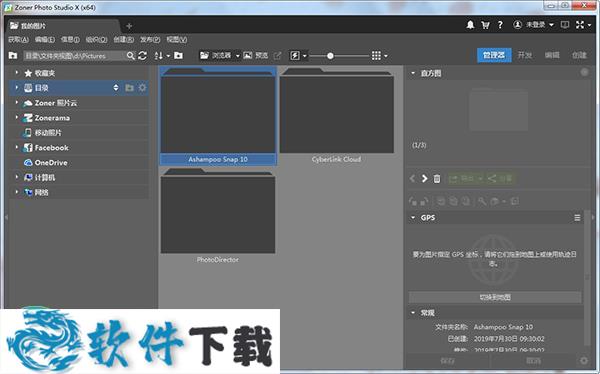Click the quick lightning filter icon
Image resolution: width=600 pixels, height=374 pixels.
295,56
